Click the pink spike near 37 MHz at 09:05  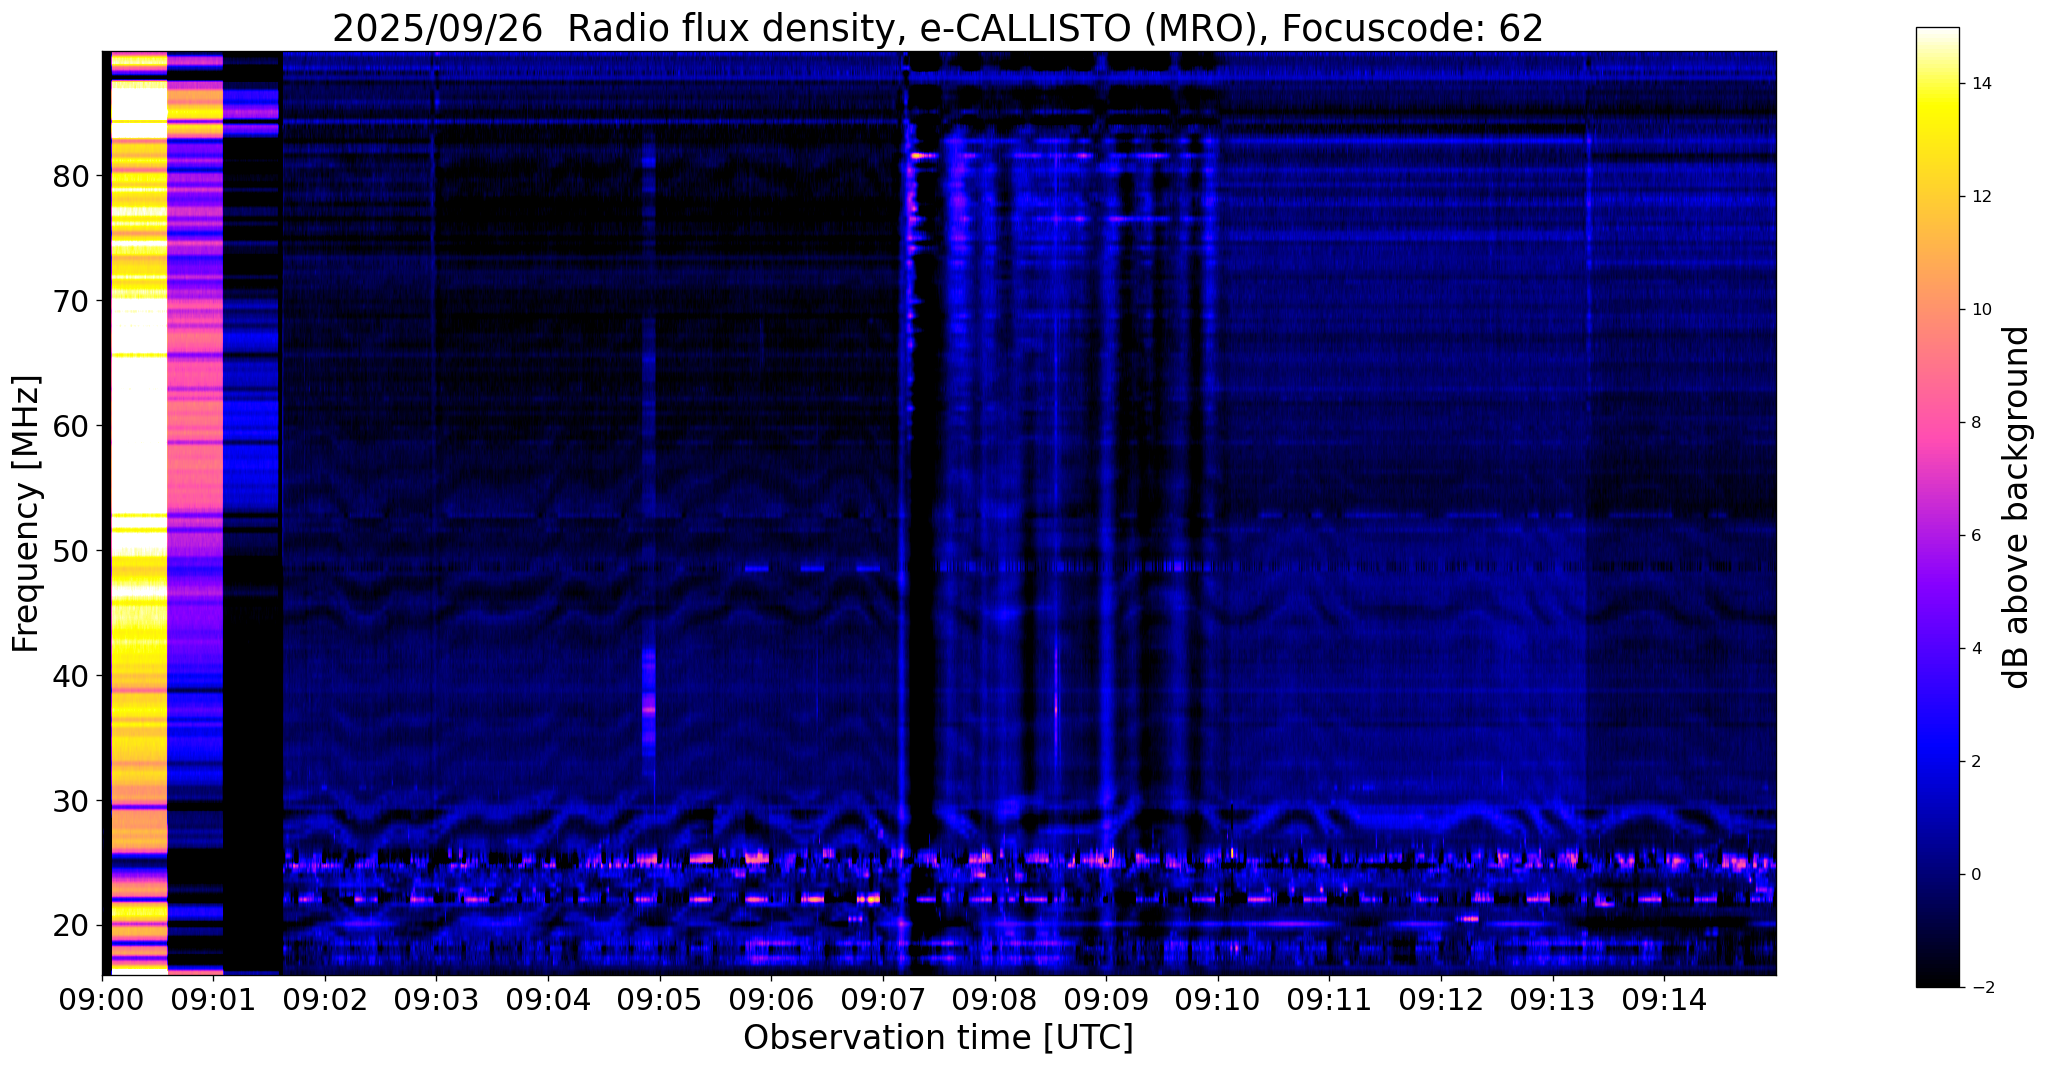[x=649, y=709]
